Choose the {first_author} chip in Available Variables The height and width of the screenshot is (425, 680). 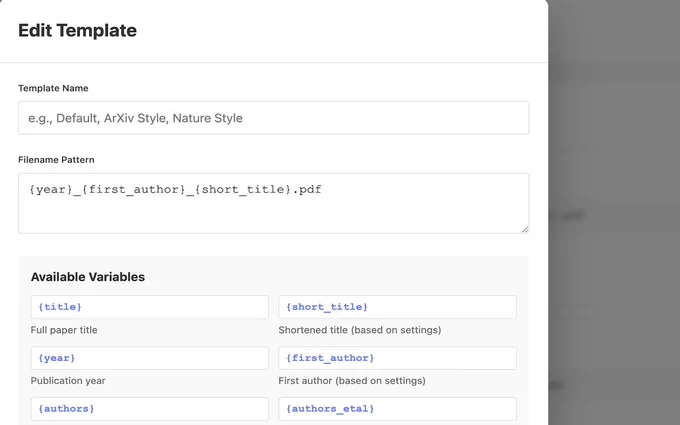tap(397, 358)
